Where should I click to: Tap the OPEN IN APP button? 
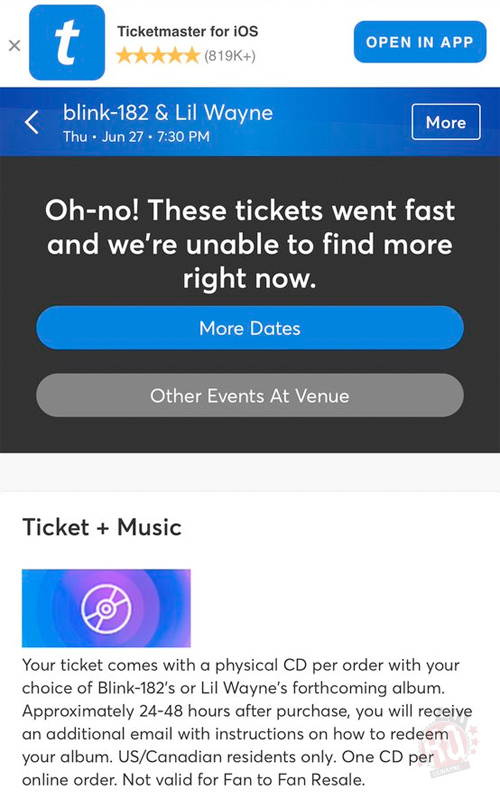420,42
